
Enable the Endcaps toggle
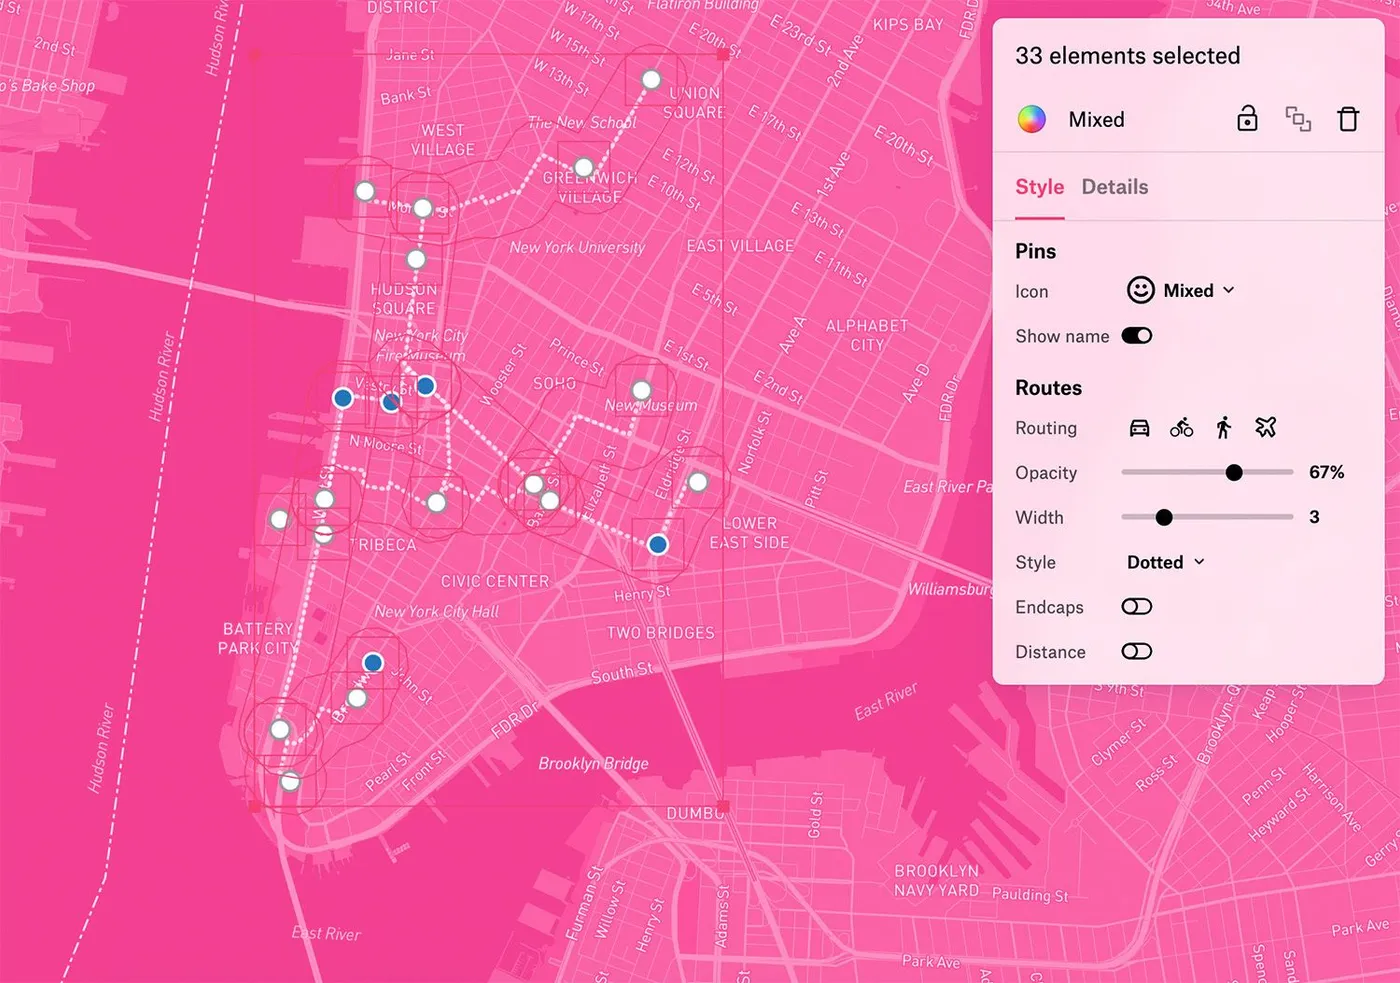coord(1137,607)
